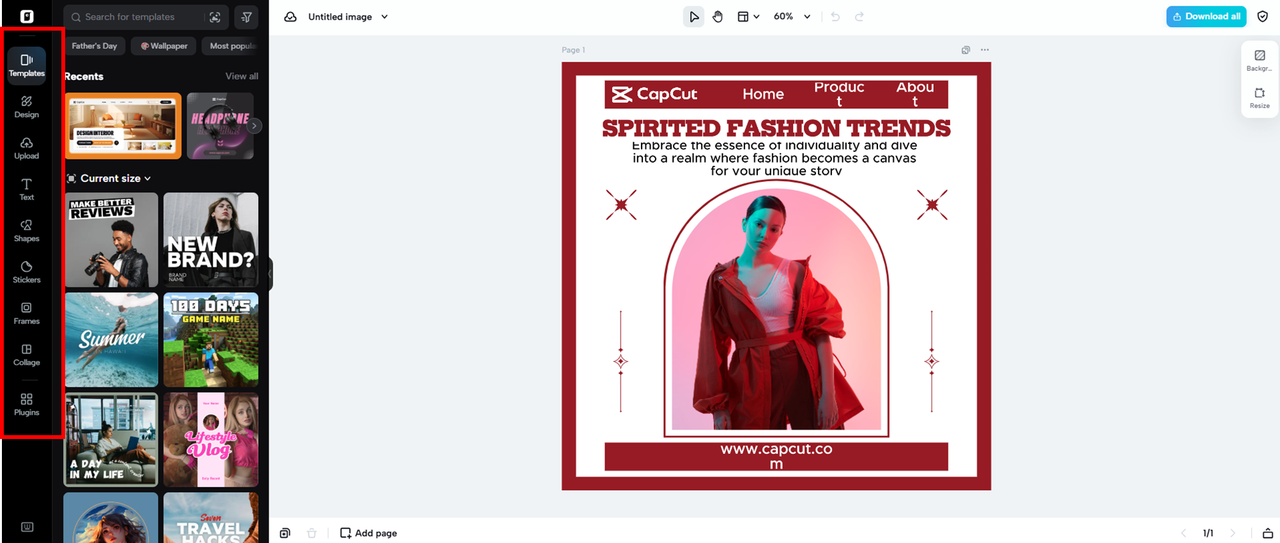1280x543 pixels.
Task: Click the Undo arrow
Action: click(x=835, y=17)
